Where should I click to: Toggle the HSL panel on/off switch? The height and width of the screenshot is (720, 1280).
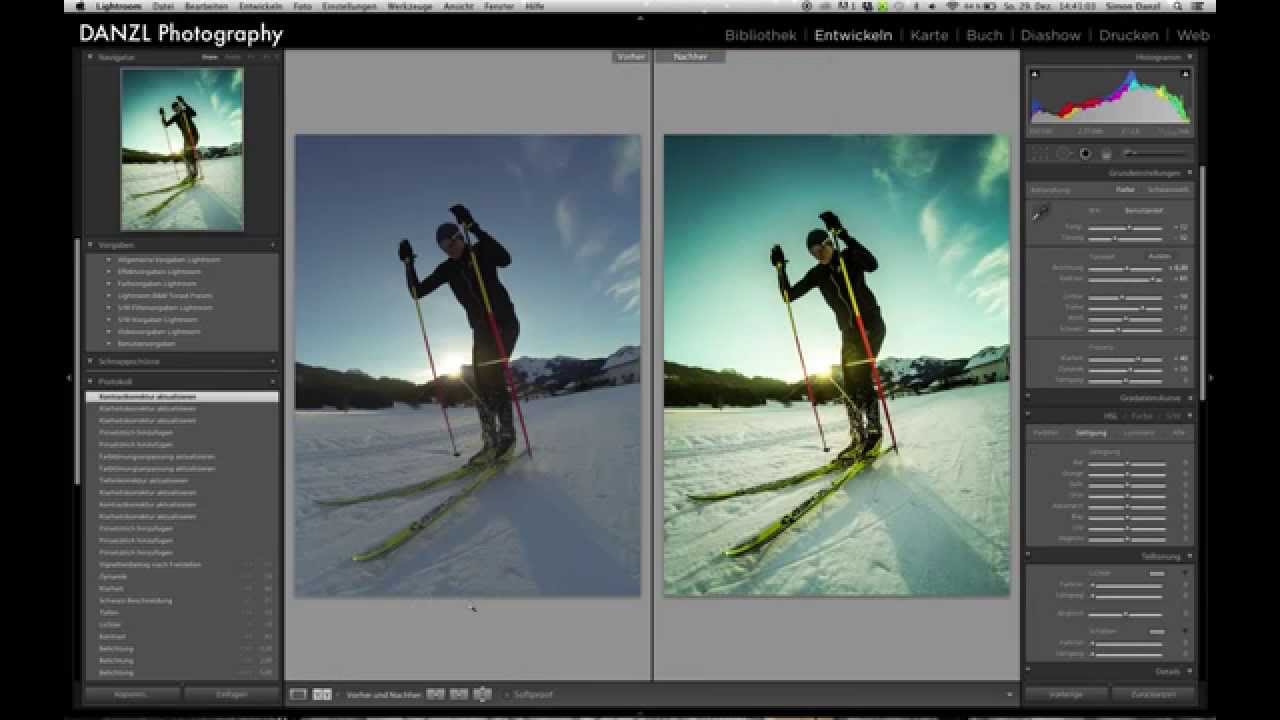[1028, 415]
